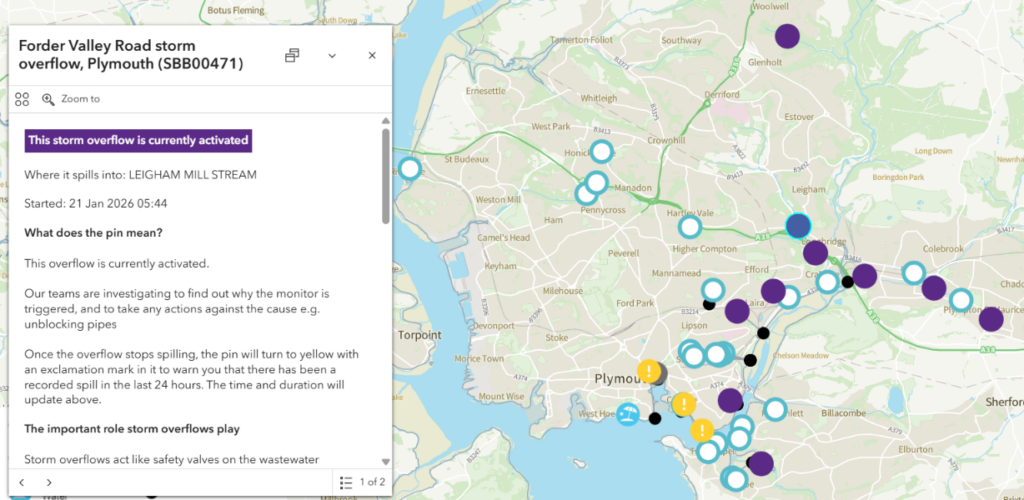
Task: Go to next feature in popup
Action: point(49,482)
